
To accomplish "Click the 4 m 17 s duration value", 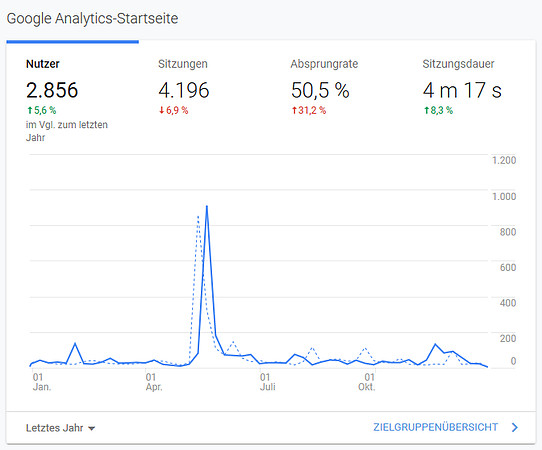I will click(462, 90).
